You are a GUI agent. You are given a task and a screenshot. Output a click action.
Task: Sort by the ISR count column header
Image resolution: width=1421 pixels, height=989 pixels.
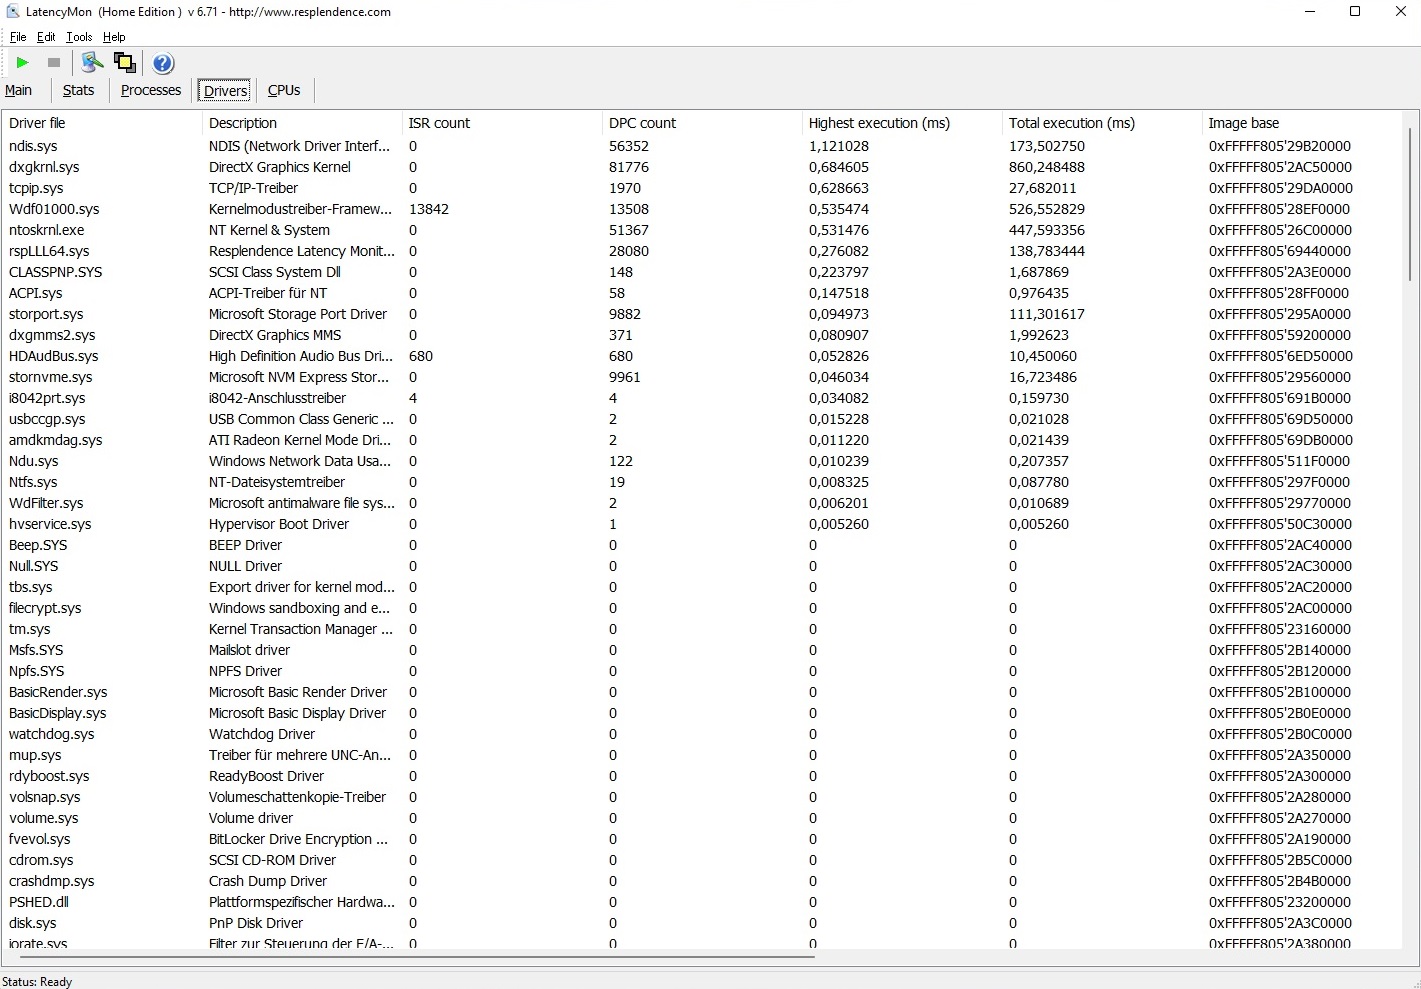click(x=501, y=123)
